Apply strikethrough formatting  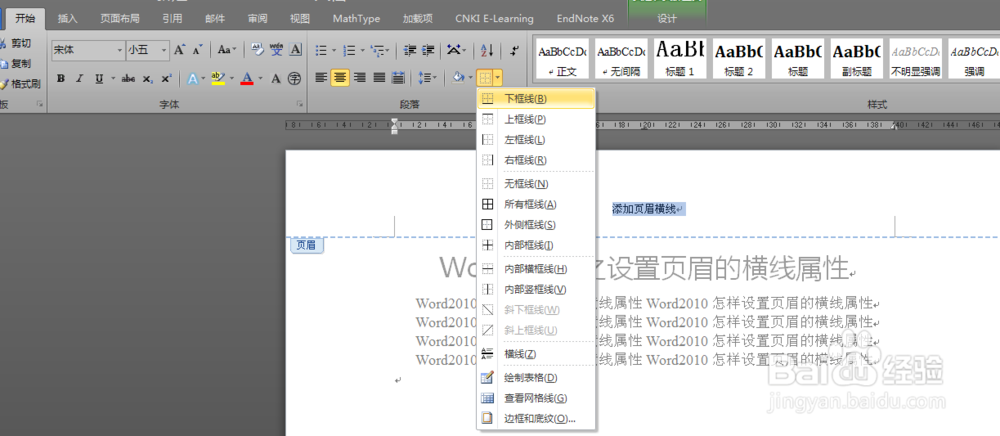[x=128, y=79]
